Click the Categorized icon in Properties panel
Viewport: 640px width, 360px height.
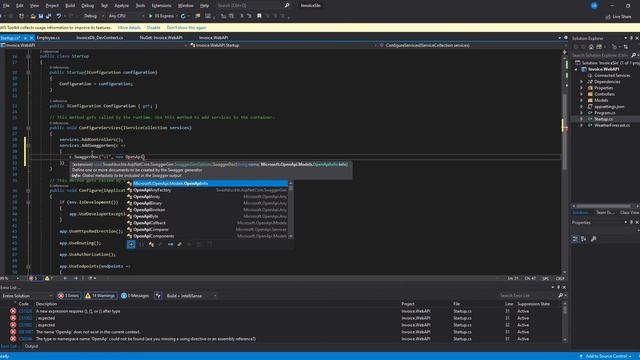(x=575, y=239)
